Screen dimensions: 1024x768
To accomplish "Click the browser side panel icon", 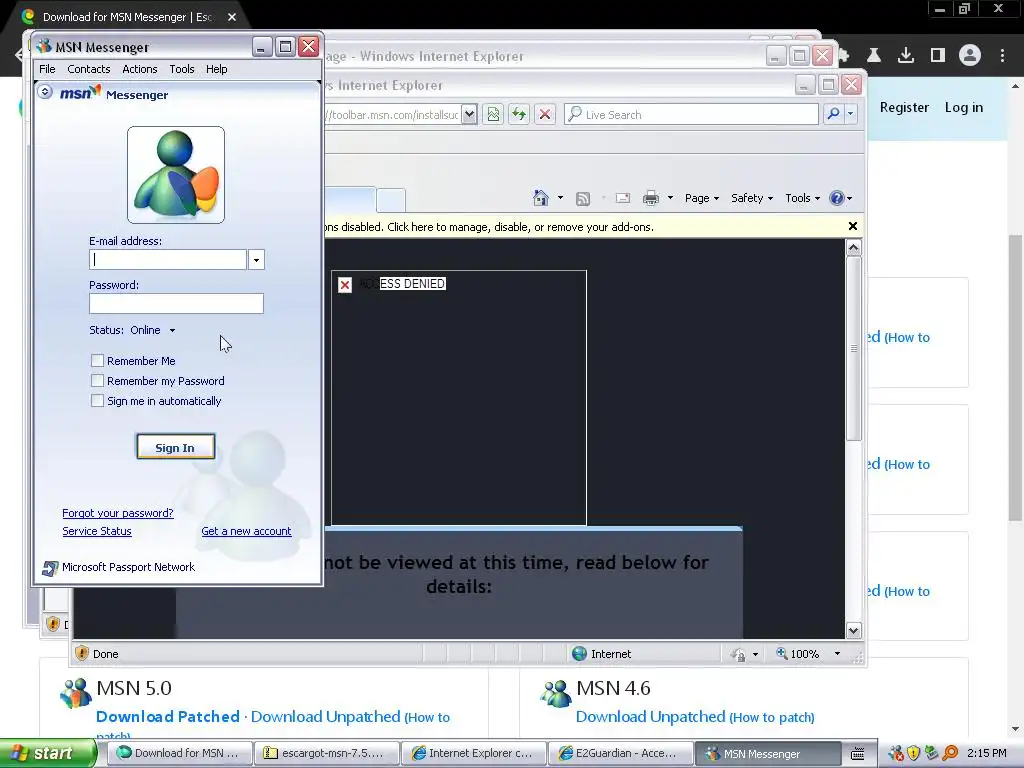I will pyautogui.click(x=938, y=56).
